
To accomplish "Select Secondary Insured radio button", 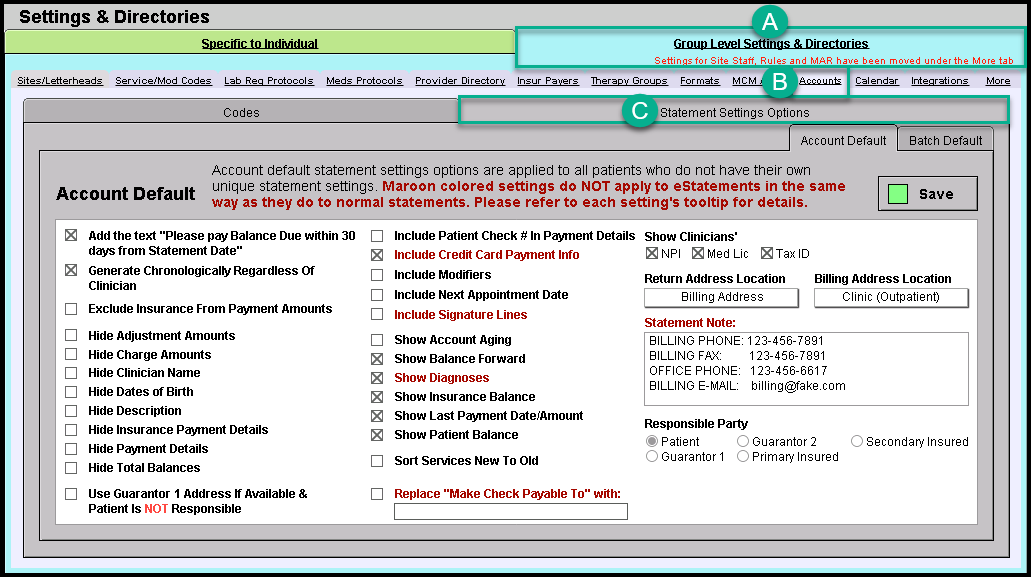I will [x=857, y=442].
